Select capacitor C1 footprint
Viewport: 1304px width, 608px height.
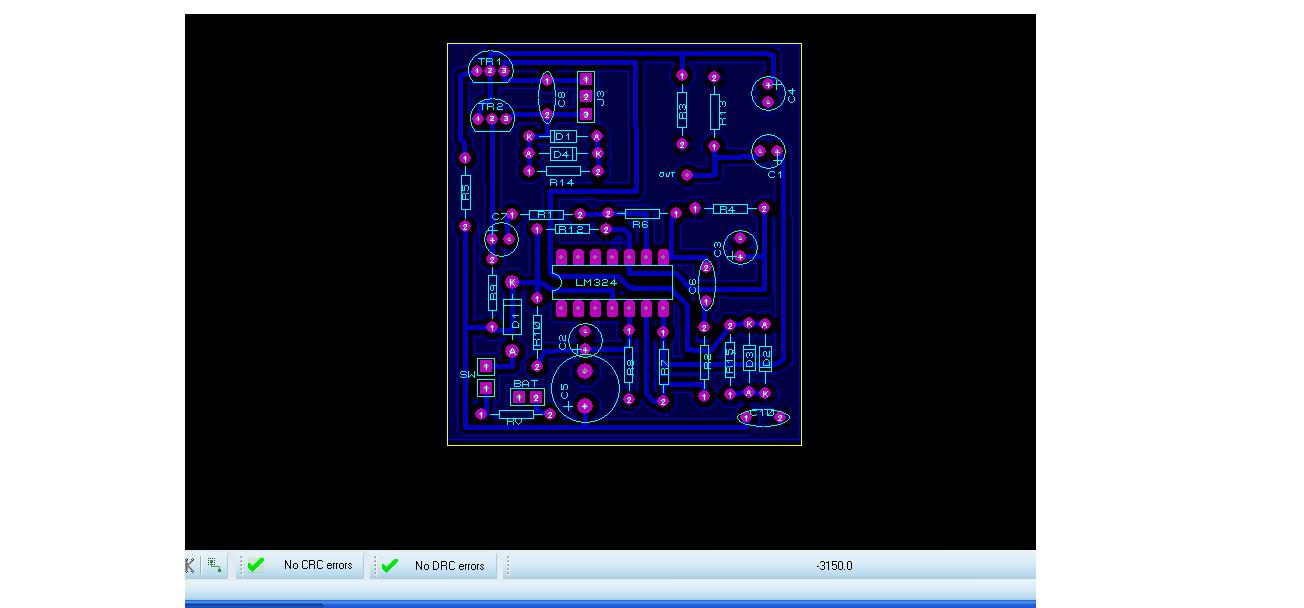click(x=768, y=153)
